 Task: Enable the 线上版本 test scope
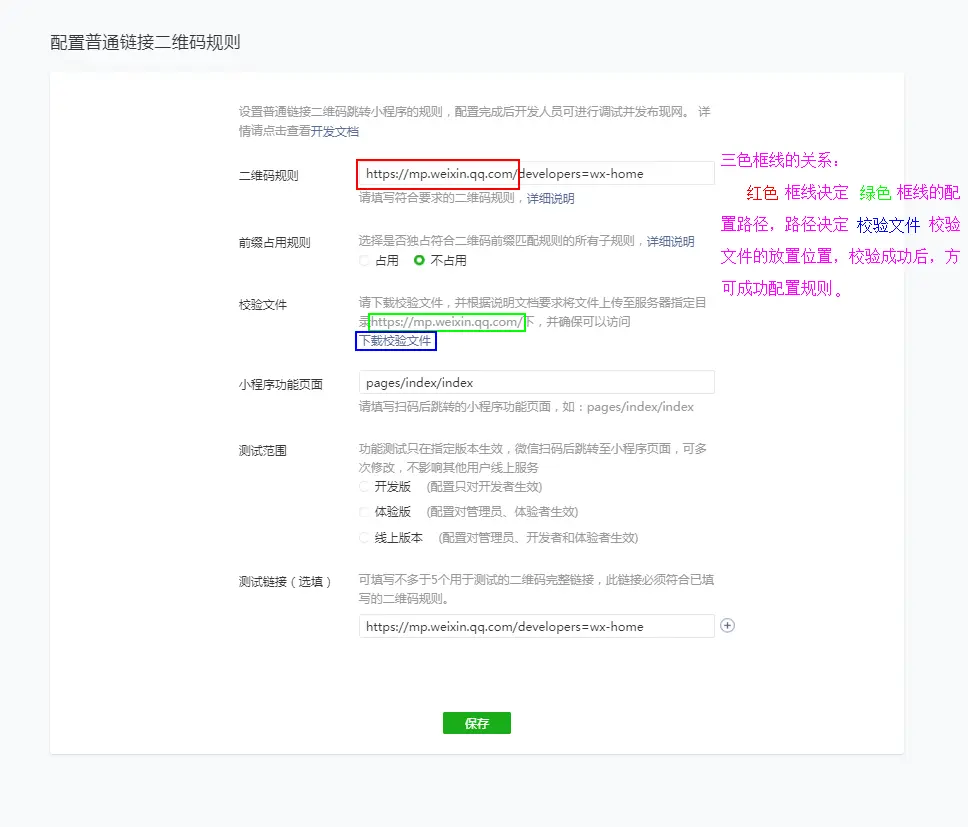point(366,537)
